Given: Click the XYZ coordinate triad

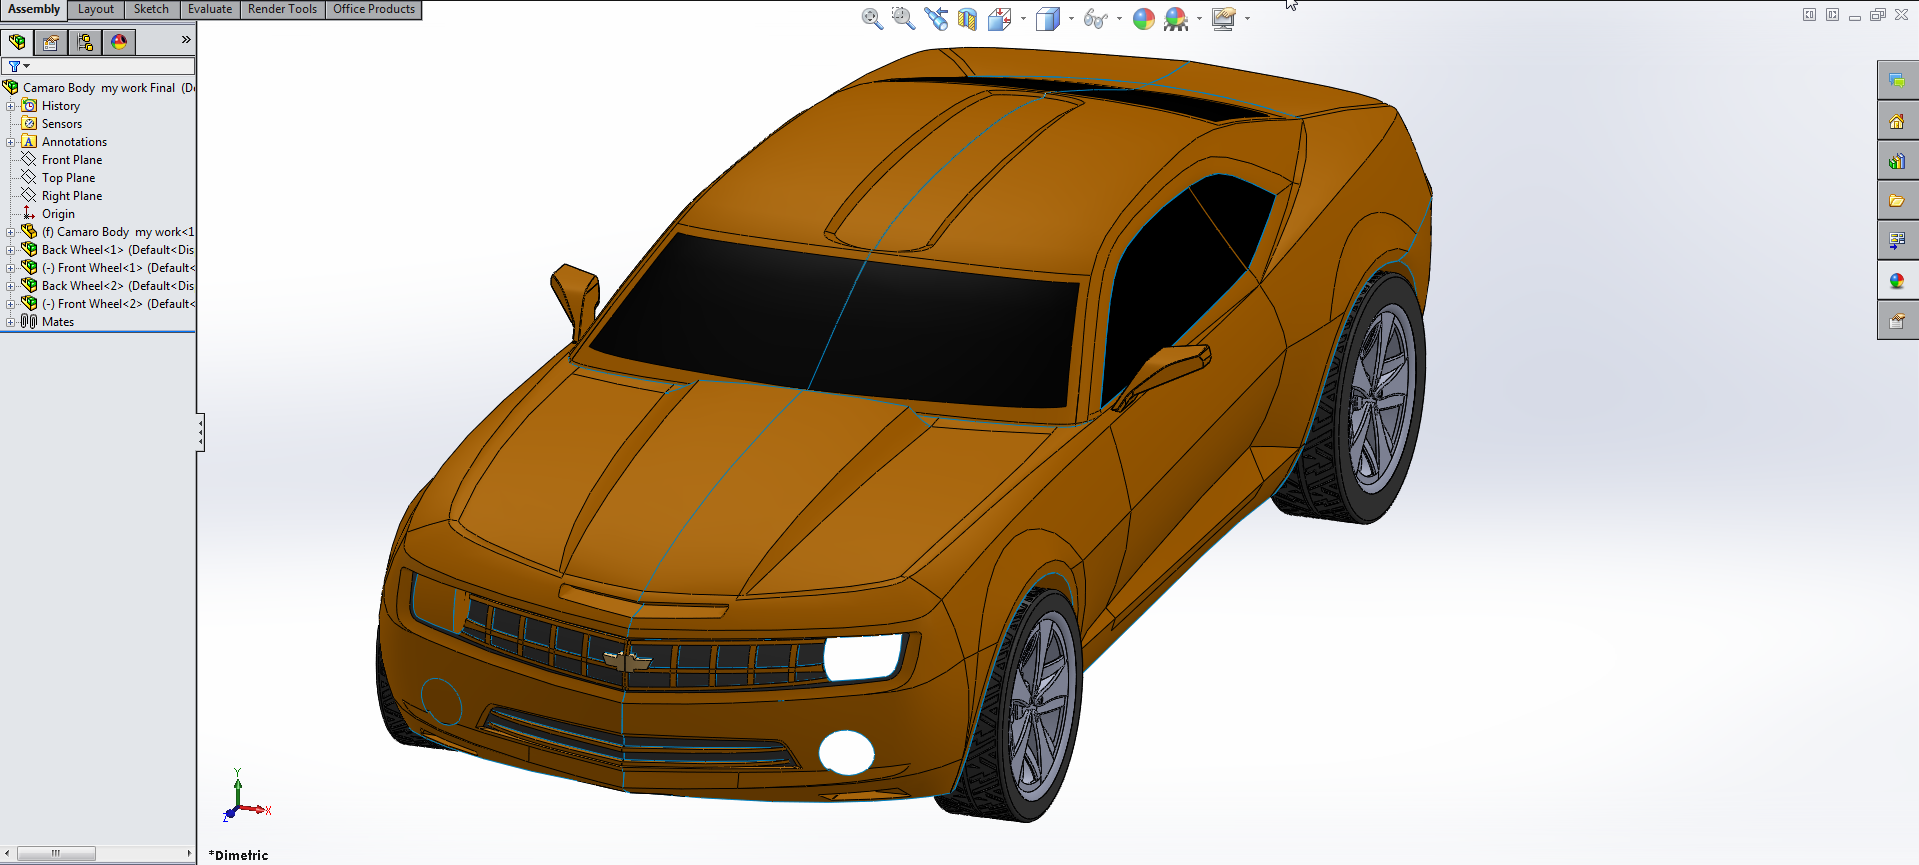Looking at the screenshot, I should 246,796.
